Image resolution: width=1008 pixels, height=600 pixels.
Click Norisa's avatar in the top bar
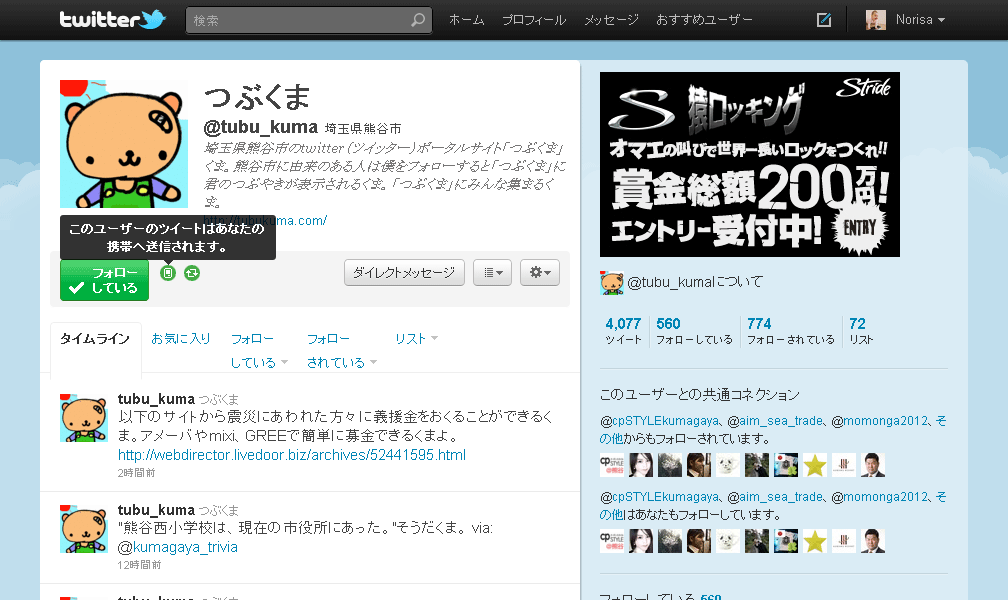pos(876,20)
